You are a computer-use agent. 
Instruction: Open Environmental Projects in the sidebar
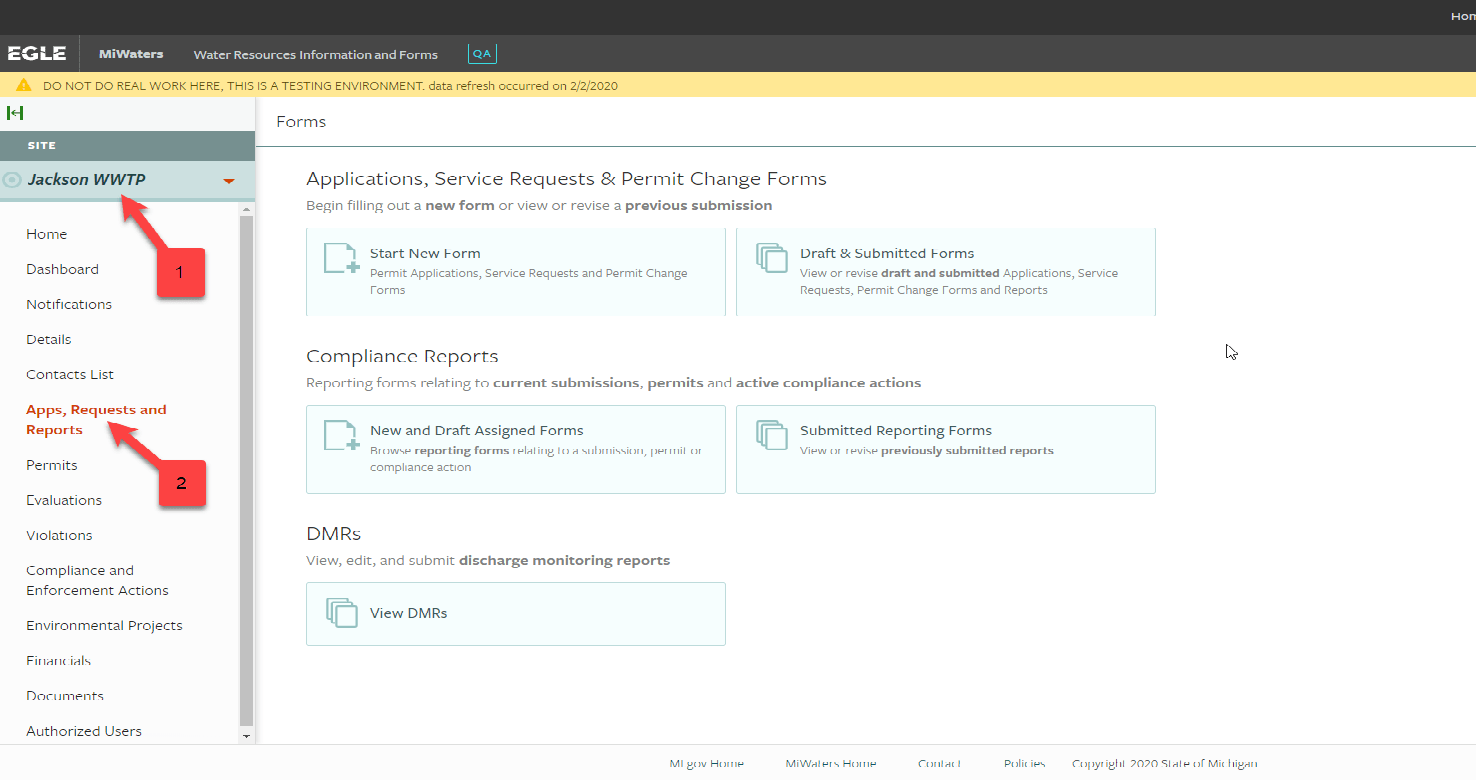104,625
